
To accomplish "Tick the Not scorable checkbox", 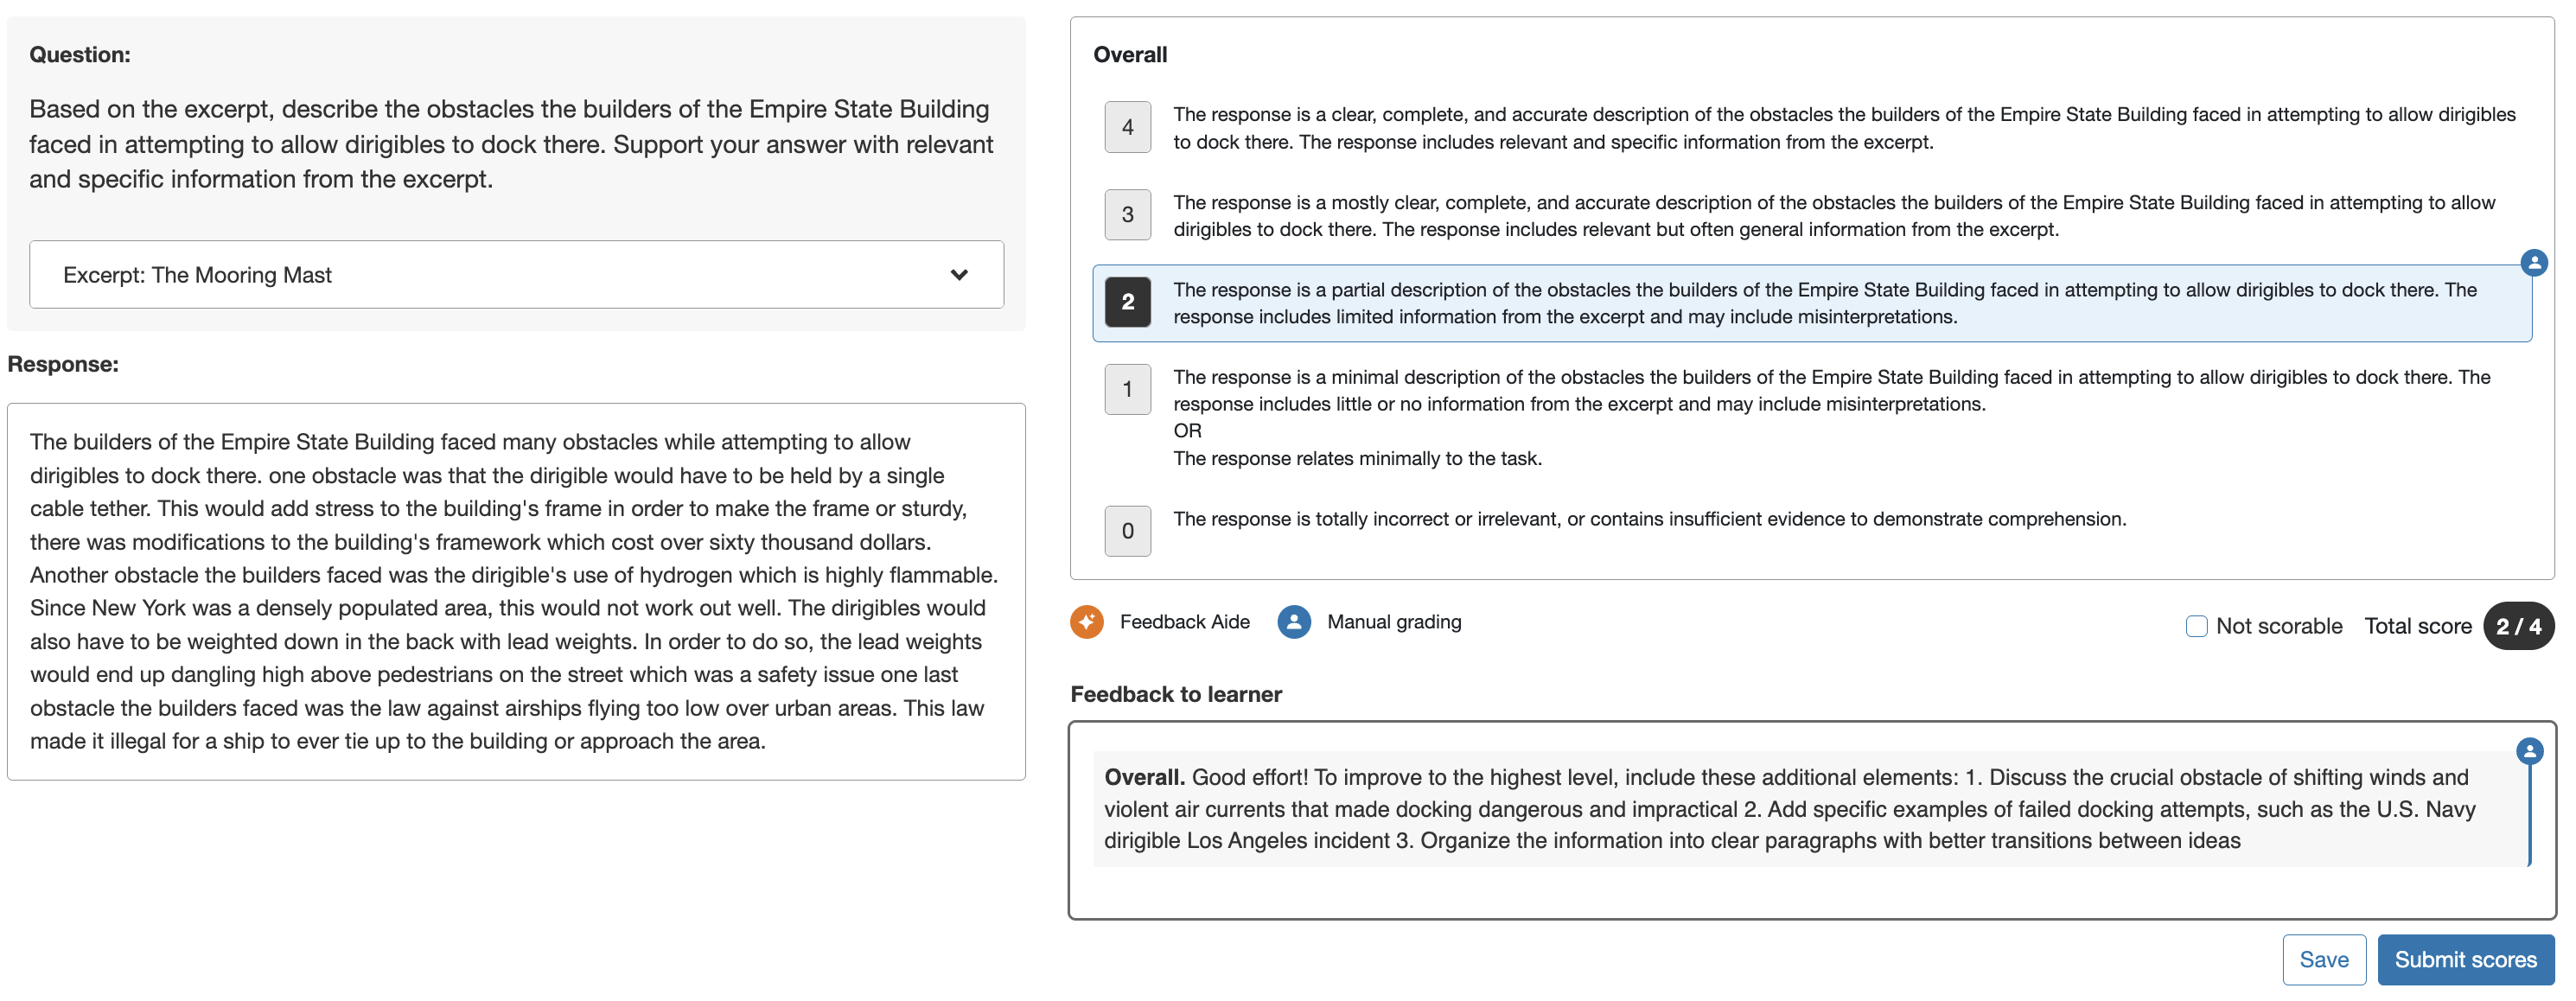I will click(2196, 626).
